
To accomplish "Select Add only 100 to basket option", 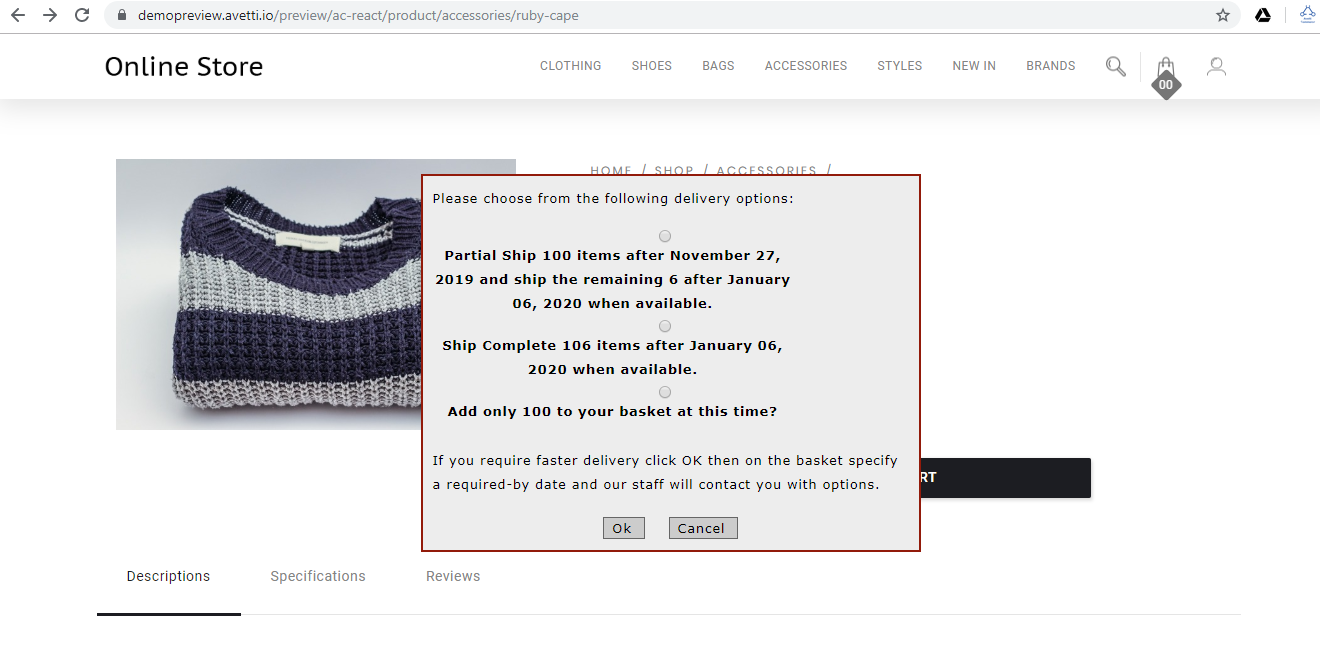I will (x=665, y=392).
